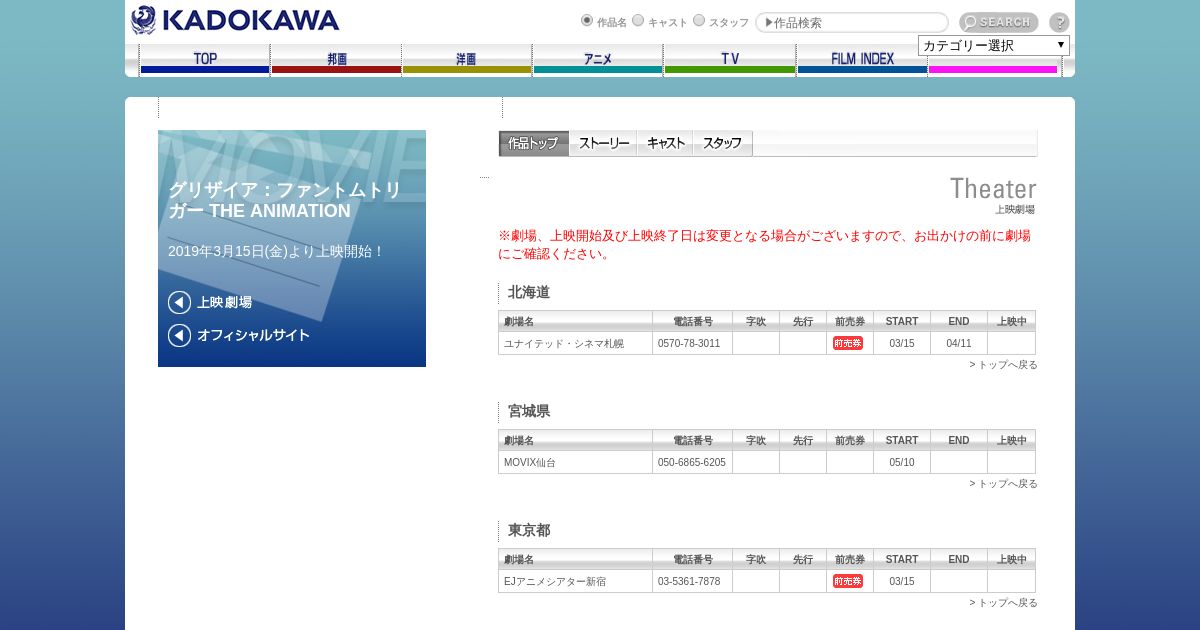
Task: Click the circular arrow icon beside オフィシャルサイト
Action: 179,335
